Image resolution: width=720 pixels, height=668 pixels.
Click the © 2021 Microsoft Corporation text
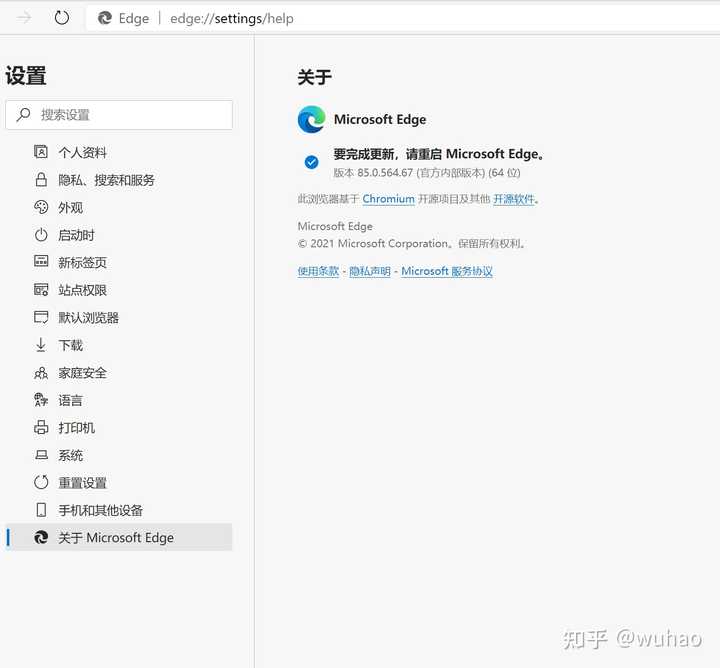(411, 243)
